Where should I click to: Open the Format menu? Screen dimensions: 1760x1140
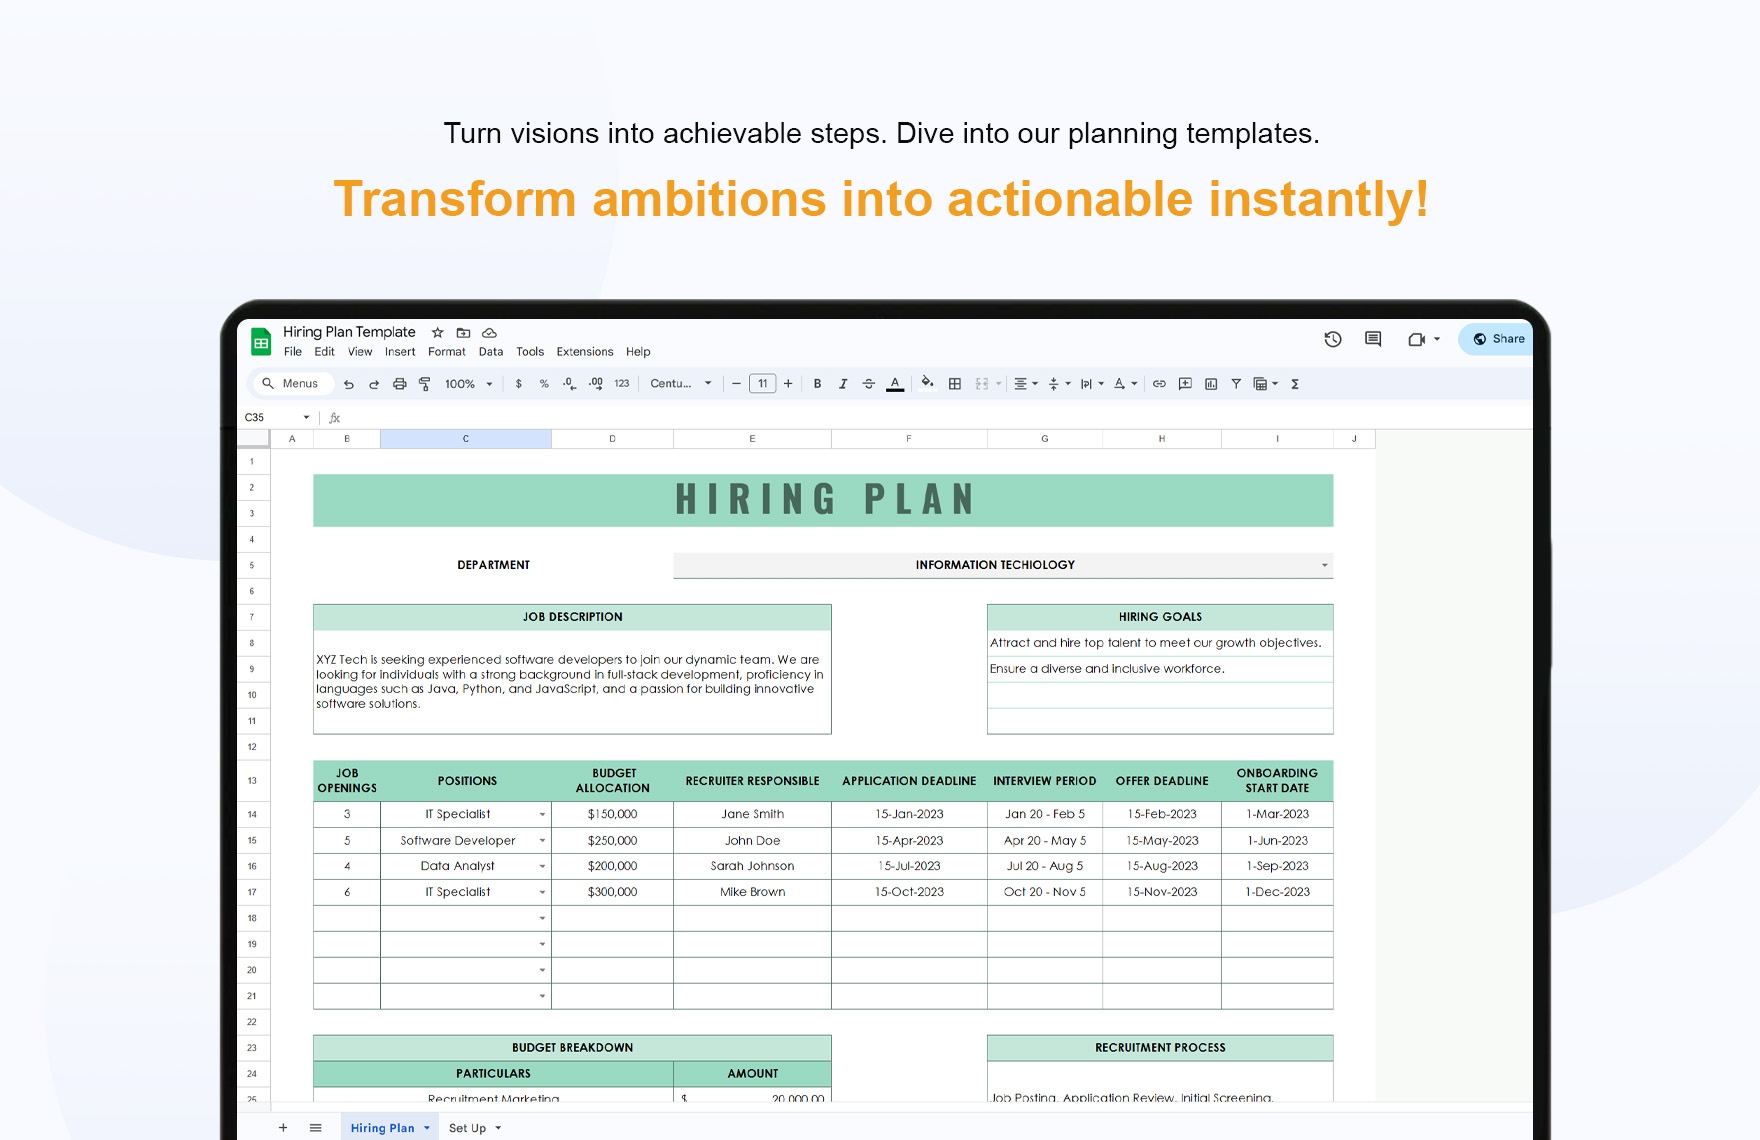(x=446, y=352)
